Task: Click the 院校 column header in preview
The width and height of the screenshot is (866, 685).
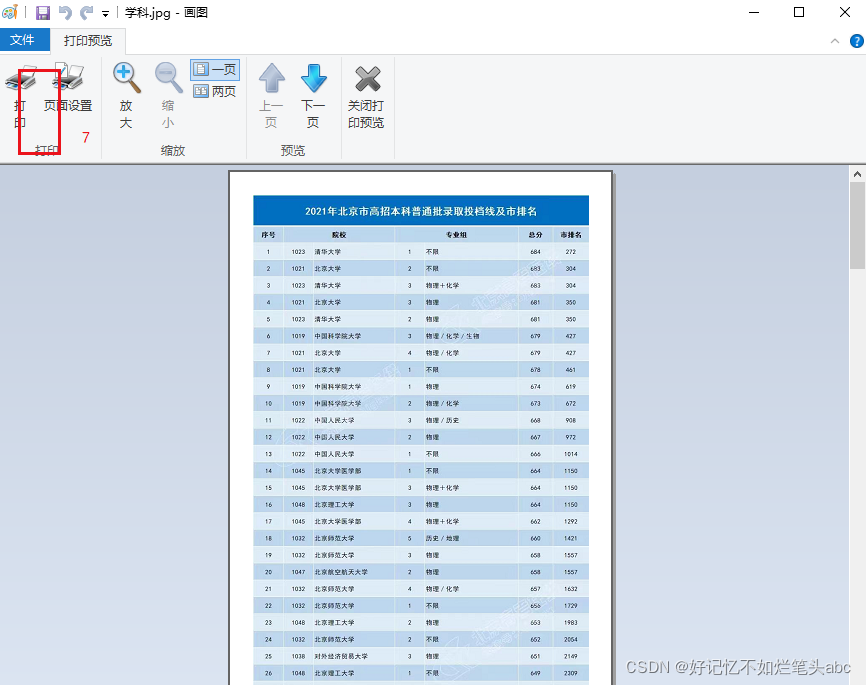Action: coord(339,235)
